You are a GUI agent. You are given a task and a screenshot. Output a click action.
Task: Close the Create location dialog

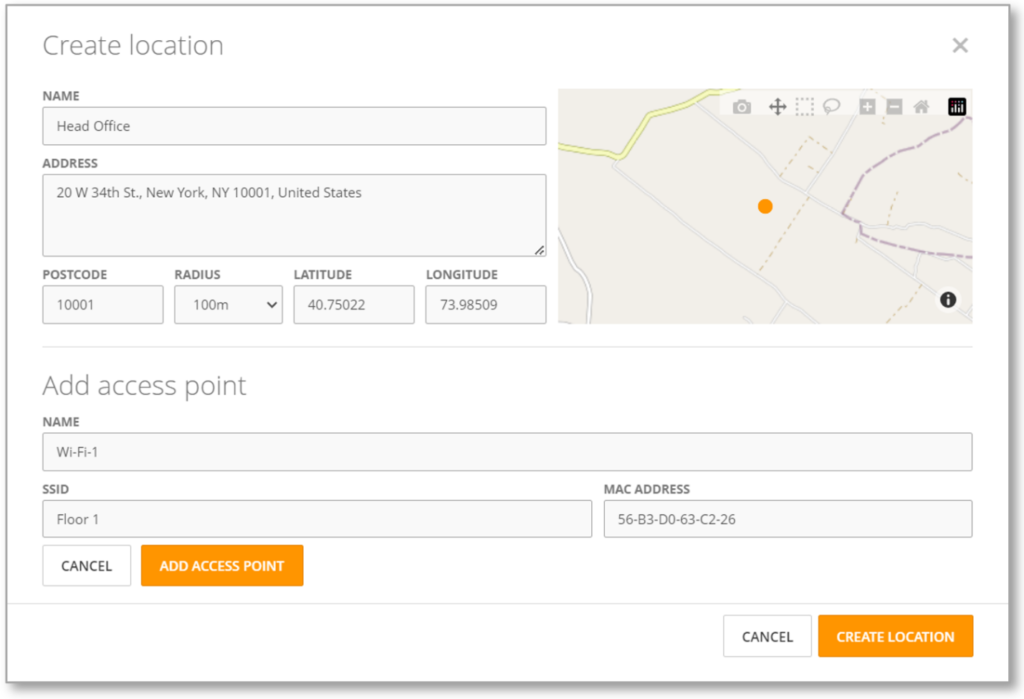(960, 45)
